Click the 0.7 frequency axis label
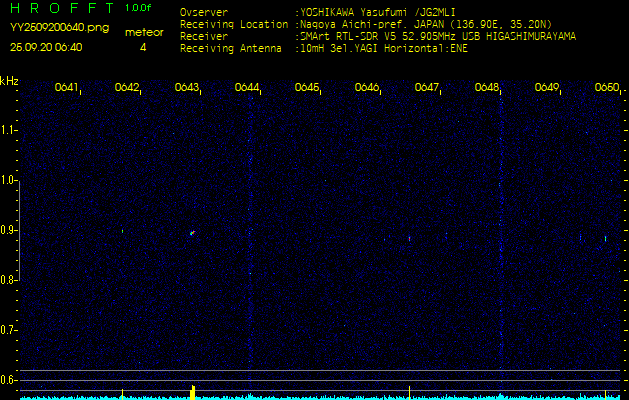 [x=8, y=330]
